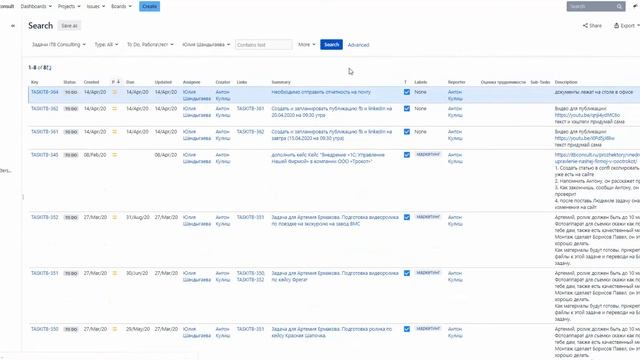
Task: Click the priority icon of TASKITB-364
Action: pyautogui.click(x=115, y=92)
